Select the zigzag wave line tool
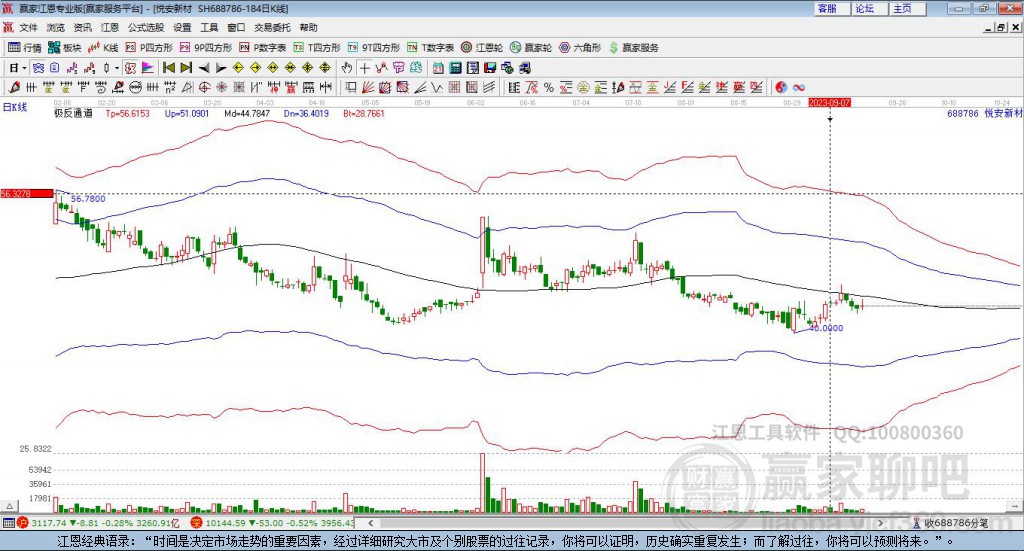Screen dimensions: 1024x551 (437, 87)
